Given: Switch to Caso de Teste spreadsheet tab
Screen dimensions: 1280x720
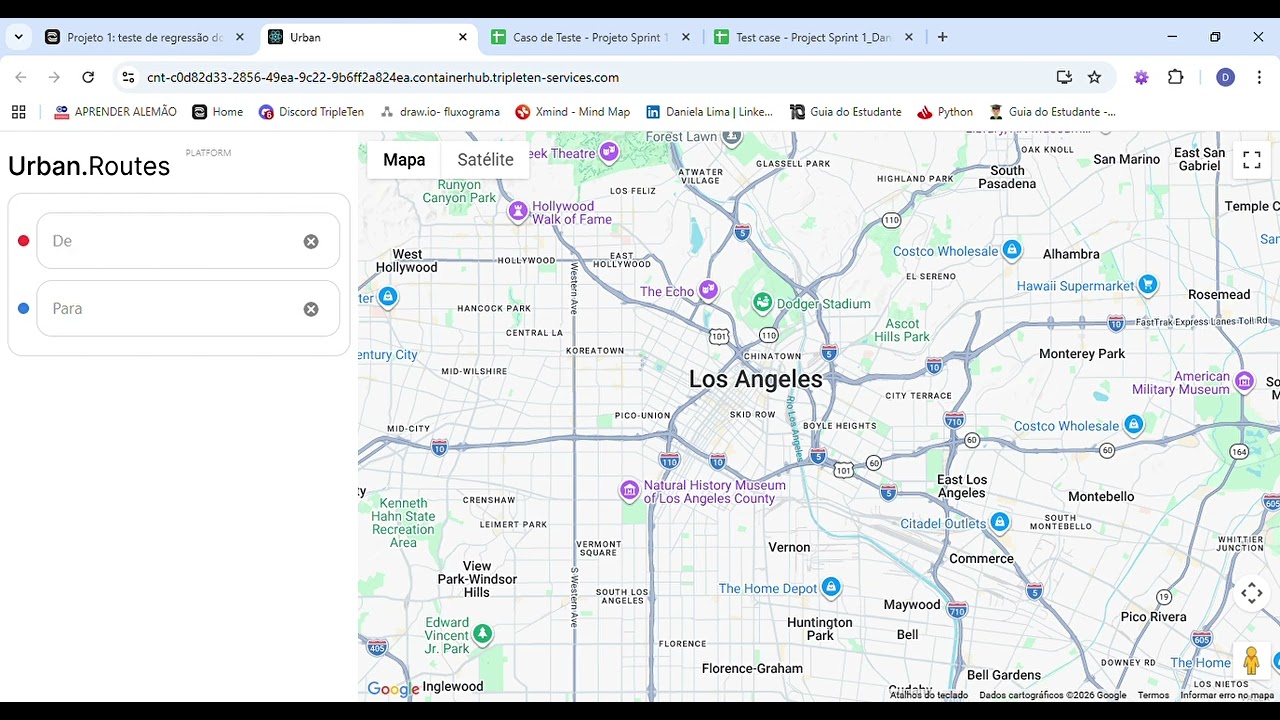Looking at the screenshot, I should coord(590,37).
